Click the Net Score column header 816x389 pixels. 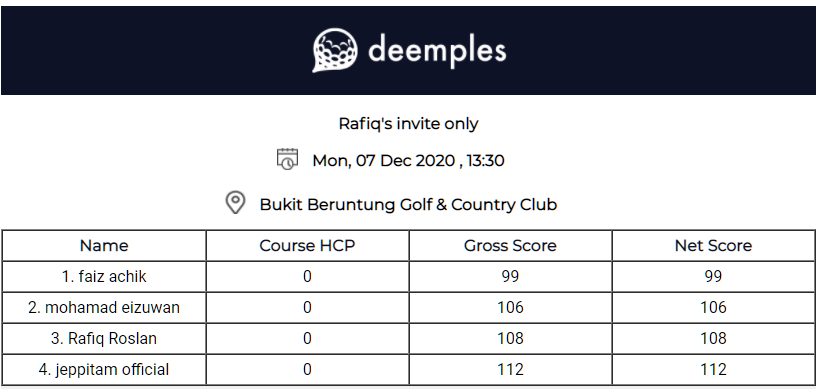[x=713, y=246]
